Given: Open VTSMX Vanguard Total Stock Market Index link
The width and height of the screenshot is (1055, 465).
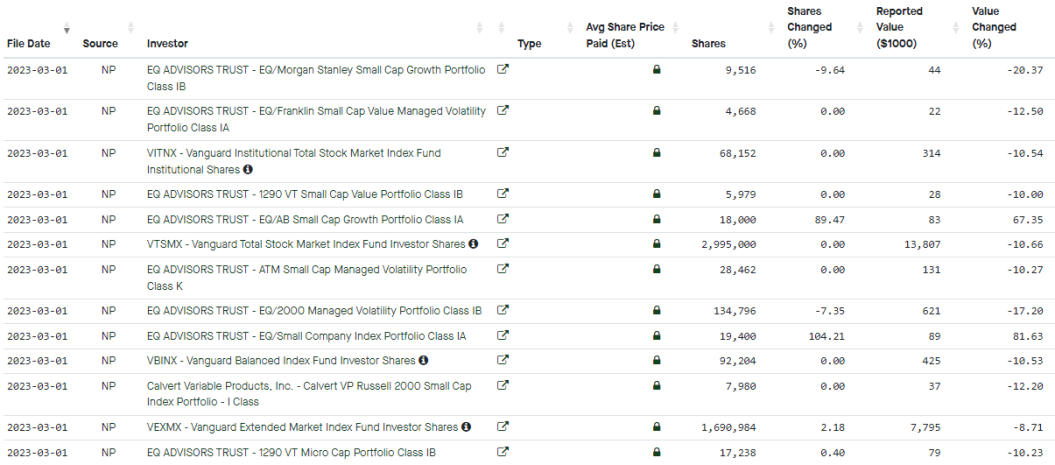Looking at the screenshot, I should point(306,244).
